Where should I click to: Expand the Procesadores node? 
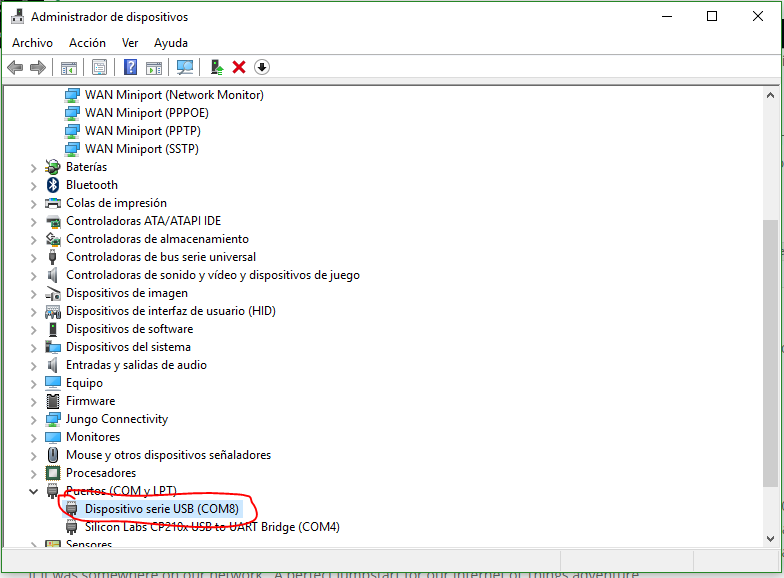click(33, 474)
